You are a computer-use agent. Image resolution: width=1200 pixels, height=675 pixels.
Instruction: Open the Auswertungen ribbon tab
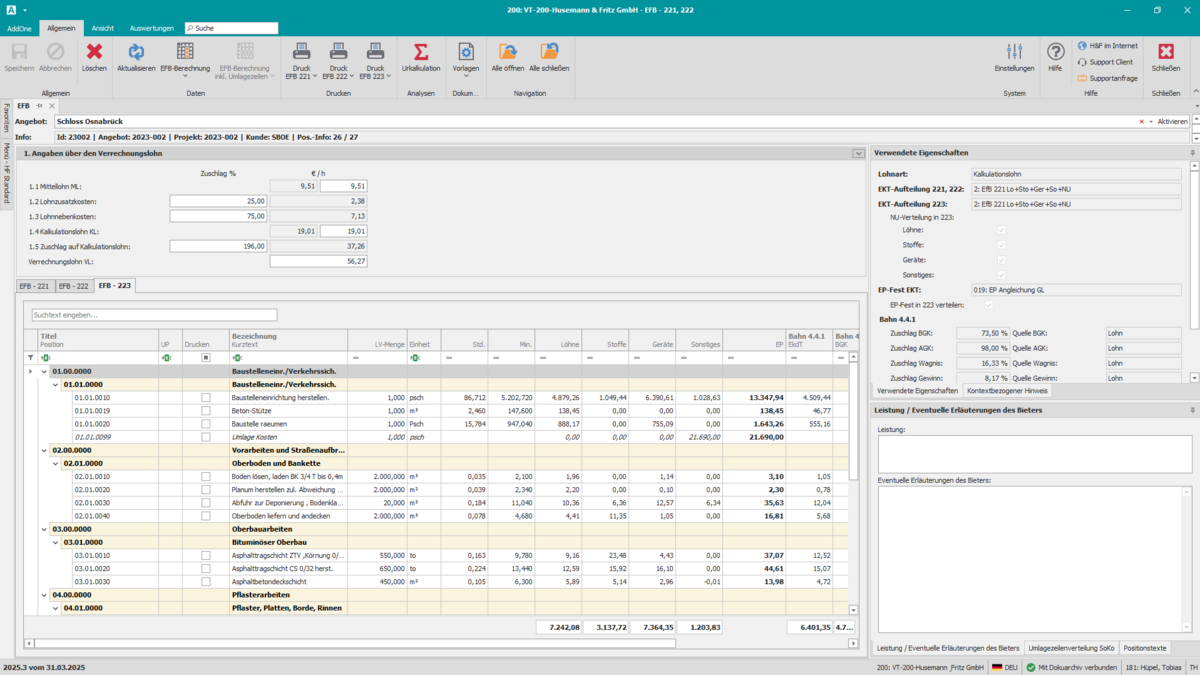pos(152,28)
